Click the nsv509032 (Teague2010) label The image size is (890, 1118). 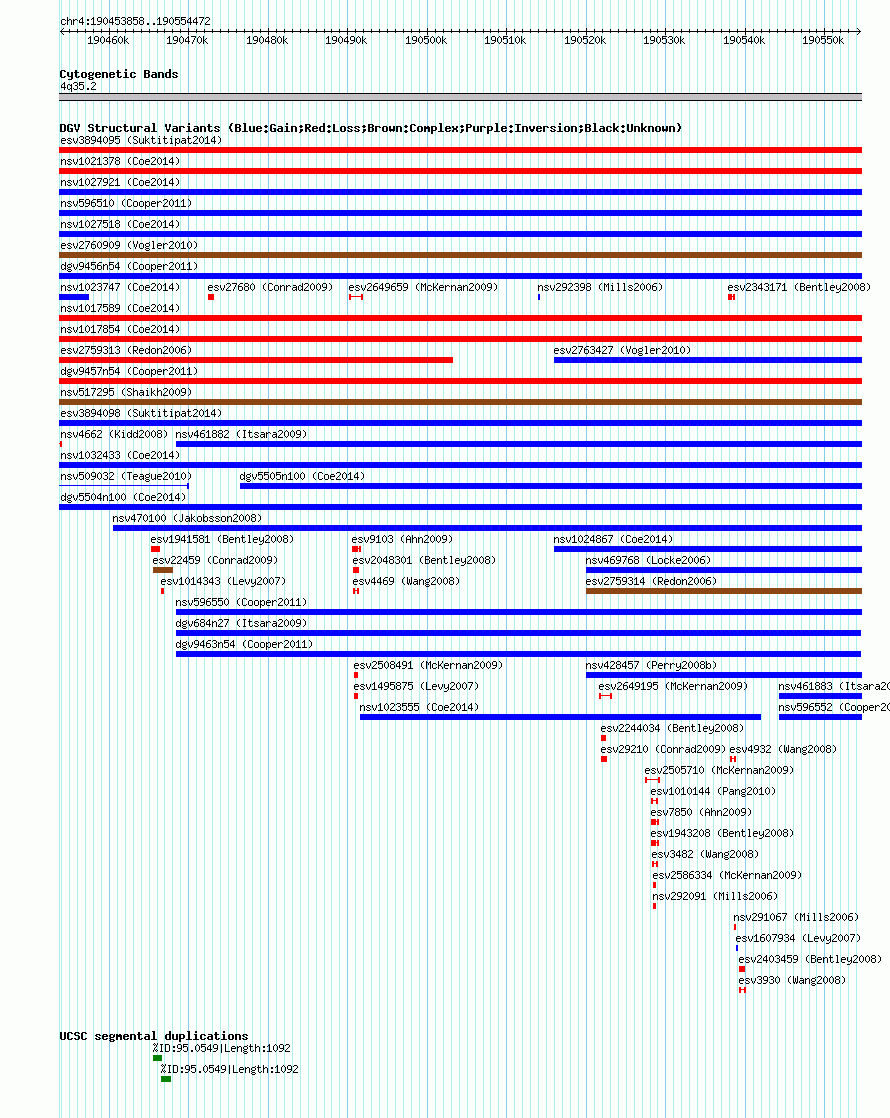coord(126,476)
